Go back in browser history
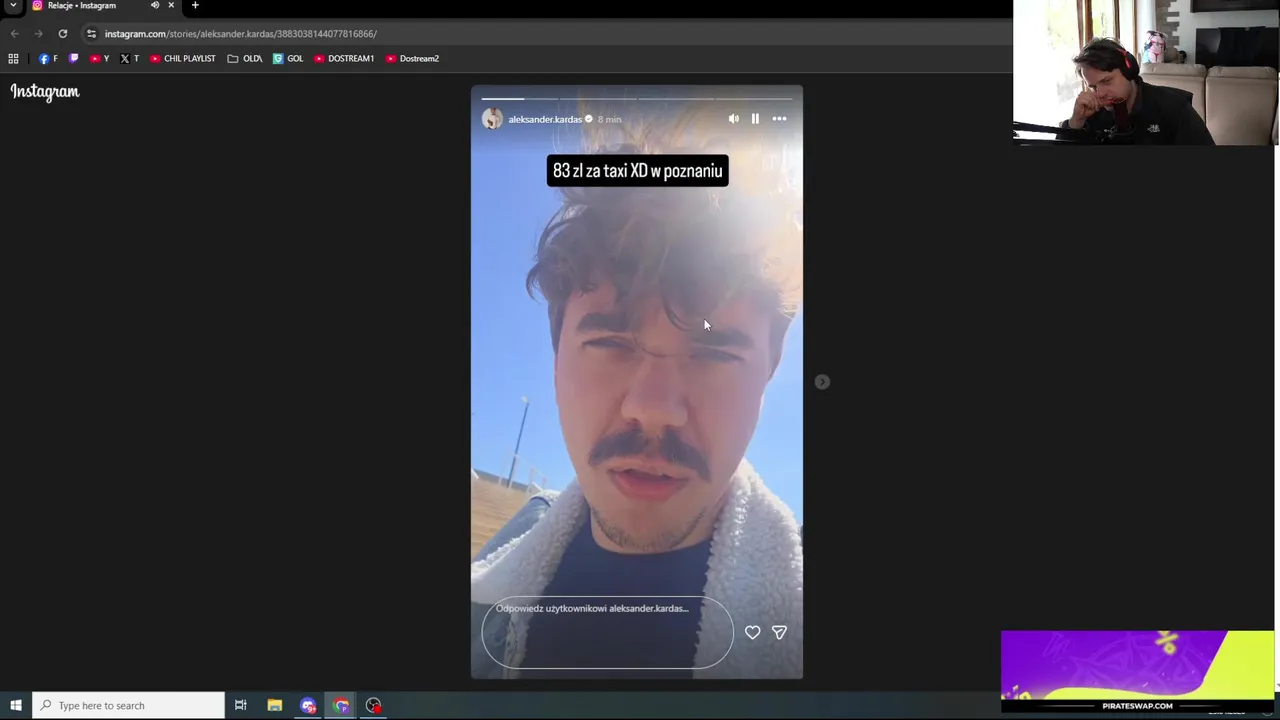 (x=14, y=34)
